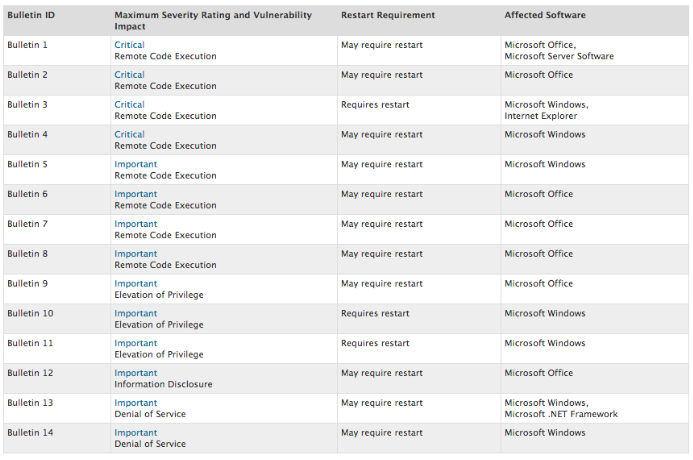The height and width of the screenshot is (460, 693).
Task: Select the Bulletin 12 ID cell
Action: [57, 379]
